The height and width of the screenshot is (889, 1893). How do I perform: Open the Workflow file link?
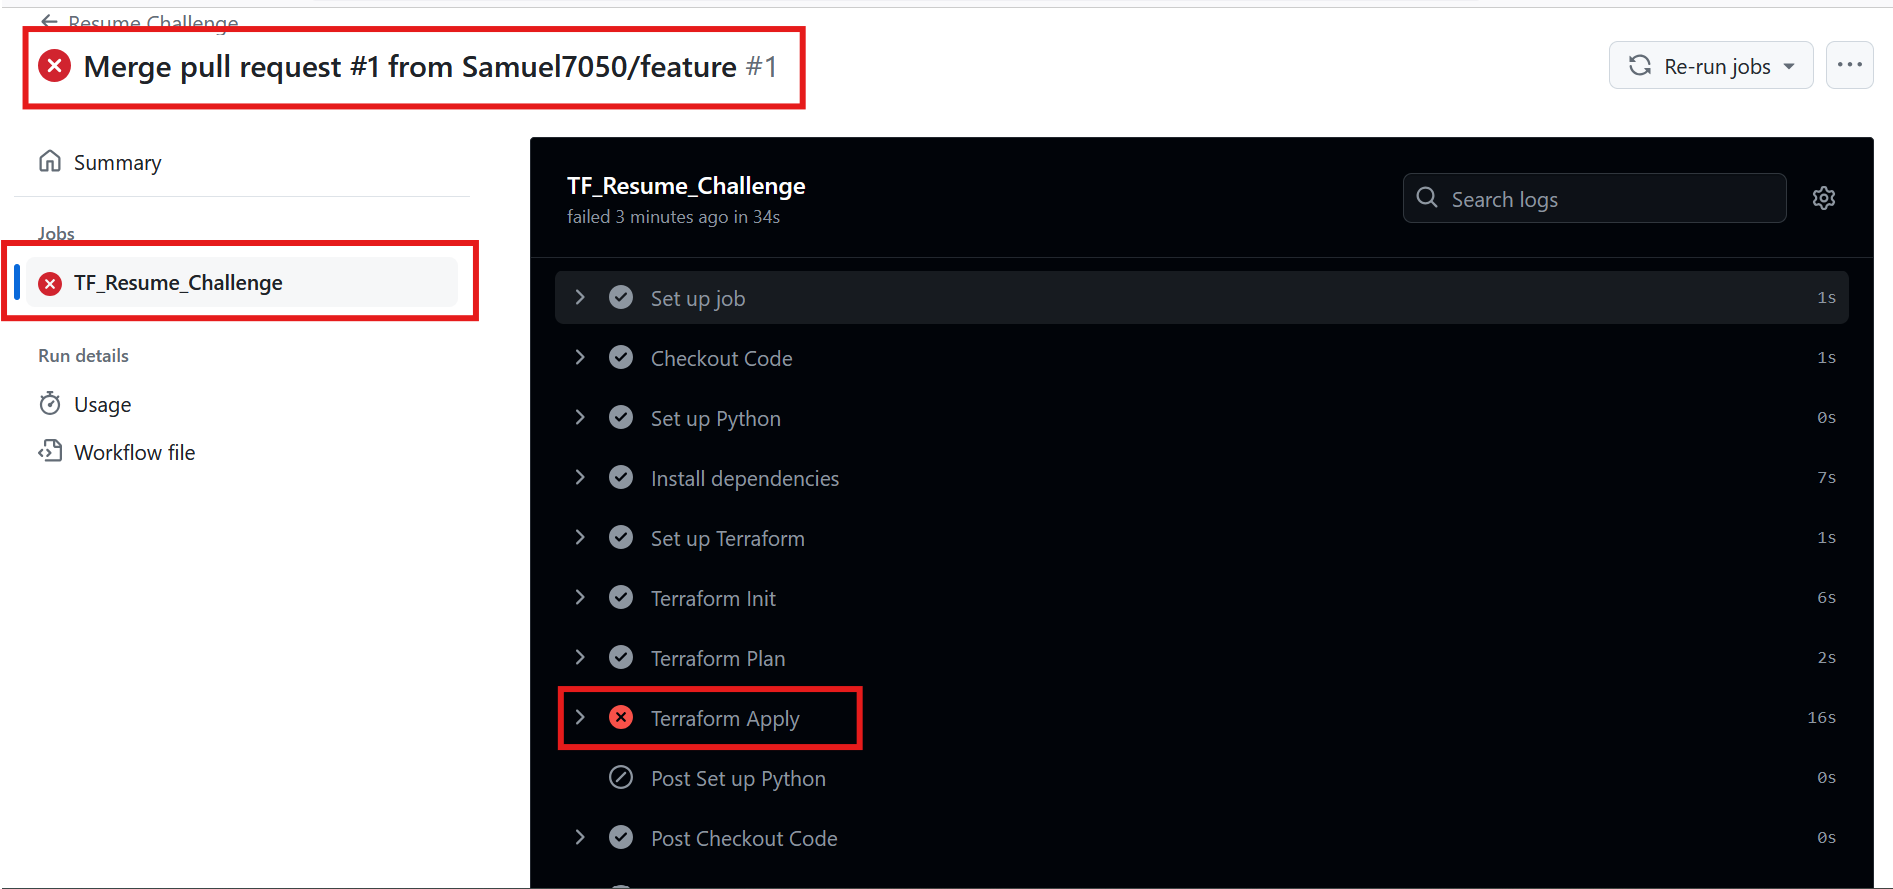(134, 452)
